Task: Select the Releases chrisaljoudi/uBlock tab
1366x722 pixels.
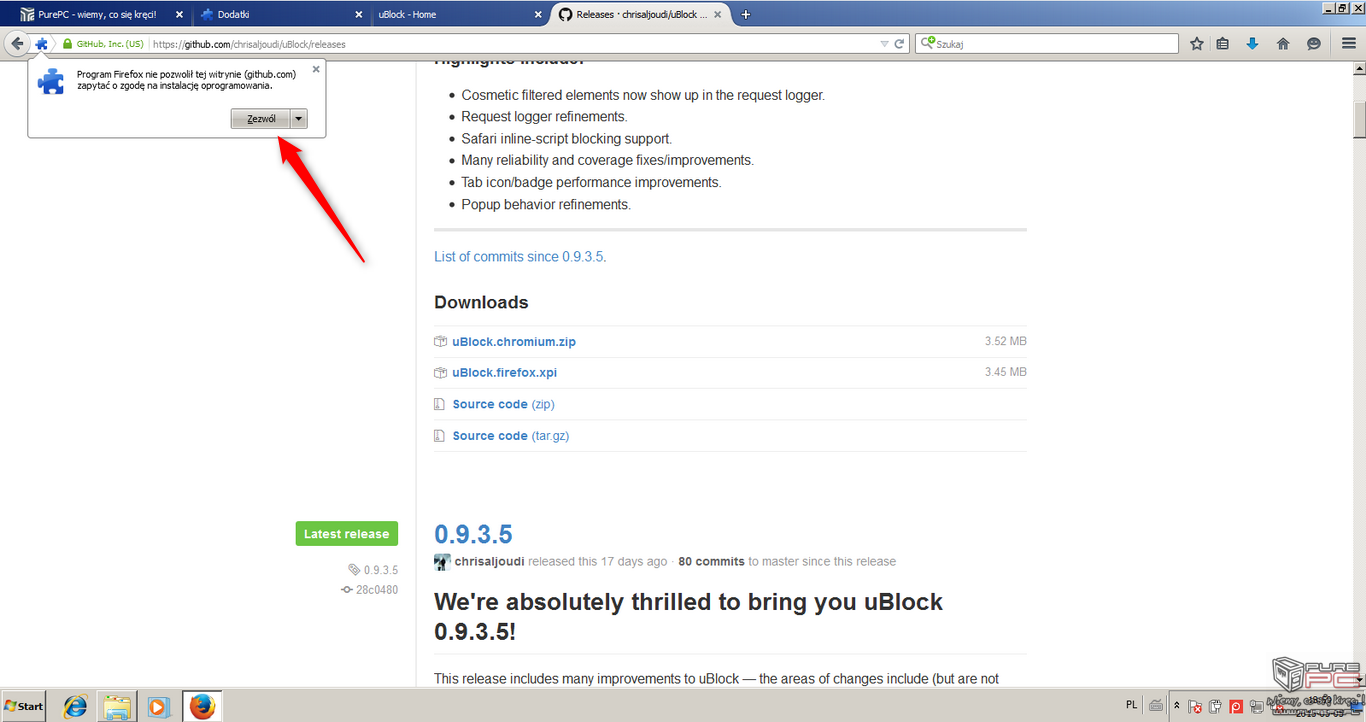Action: point(641,14)
